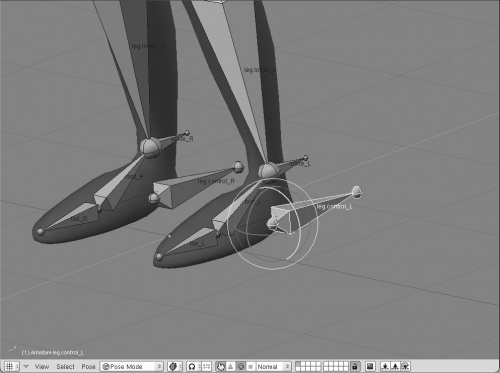This screenshot has height=373, width=500.
Task: Enable the translate manipulator triangle icon
Action: (x=231, y=366)
